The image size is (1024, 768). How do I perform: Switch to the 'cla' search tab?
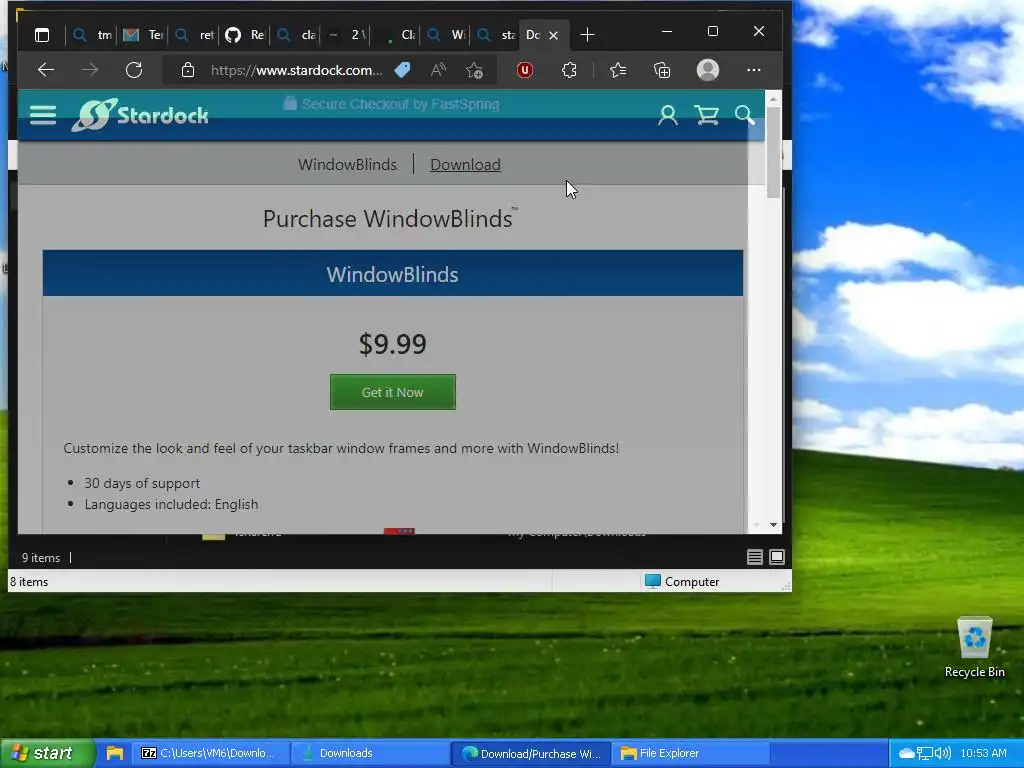click(x=296, y=35)
